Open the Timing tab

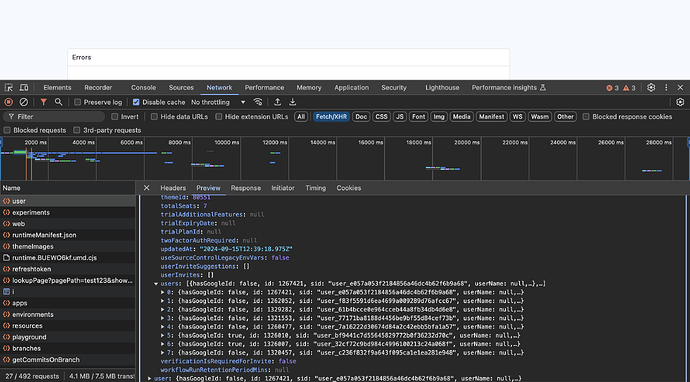[316, 188]
